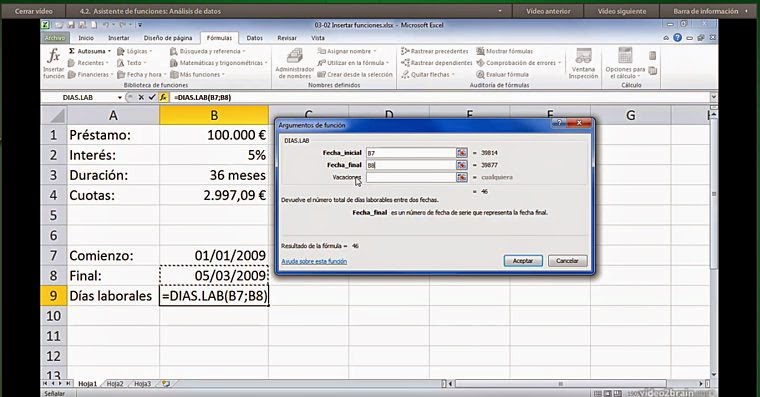Select cell A7 Comienzo:
760x397 pixels.
(x=113, y=255)
